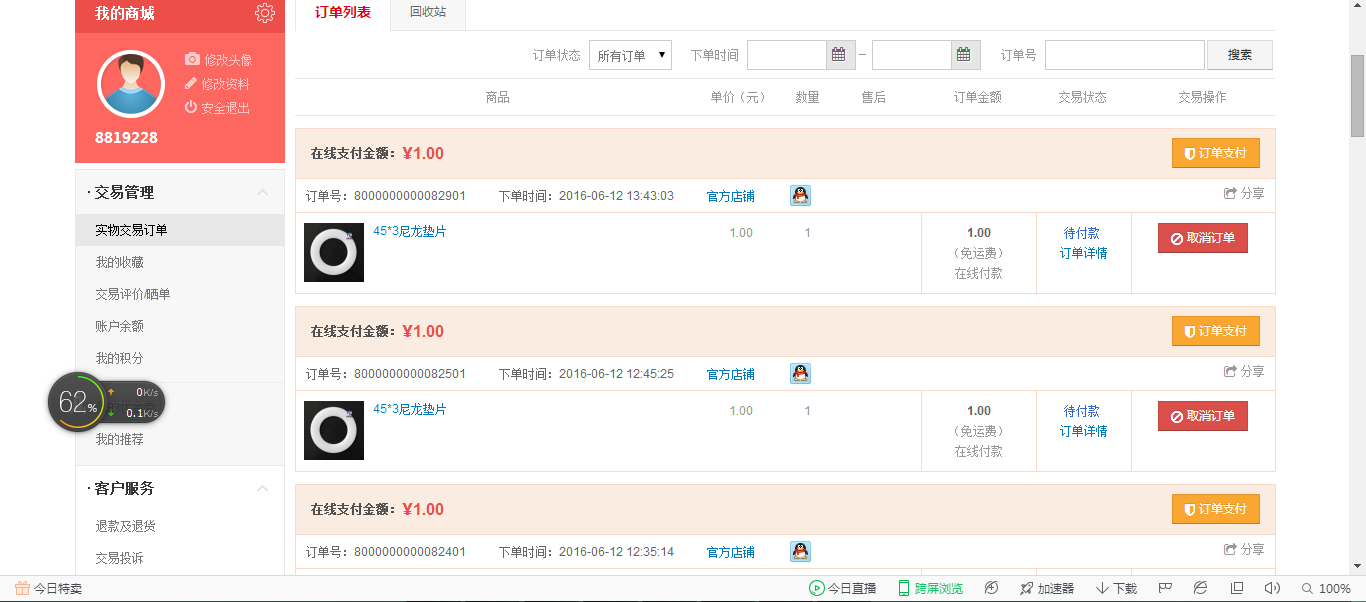This screenshot has width=1366, height=602.
Task: Click 订单支付 for order 8000000000082901
Action: pos(1216,153)
